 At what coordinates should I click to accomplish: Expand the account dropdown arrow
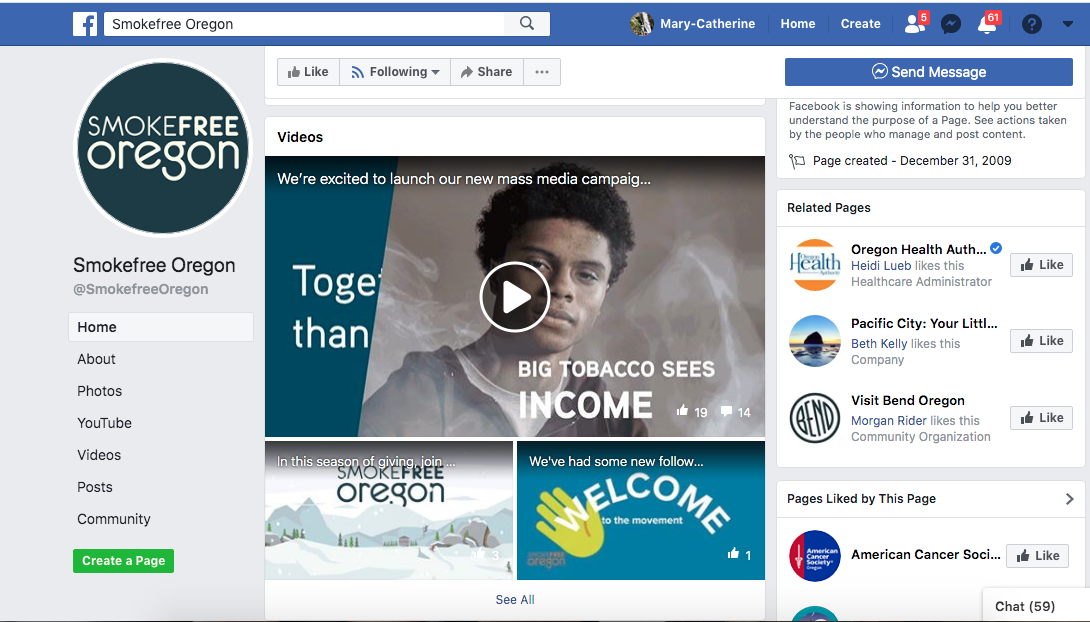tap(1068, 24)
